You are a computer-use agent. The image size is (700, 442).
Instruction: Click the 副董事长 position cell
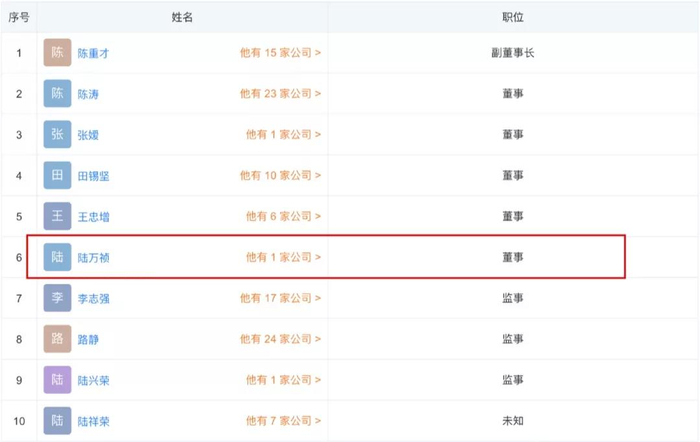pos(512,53)
